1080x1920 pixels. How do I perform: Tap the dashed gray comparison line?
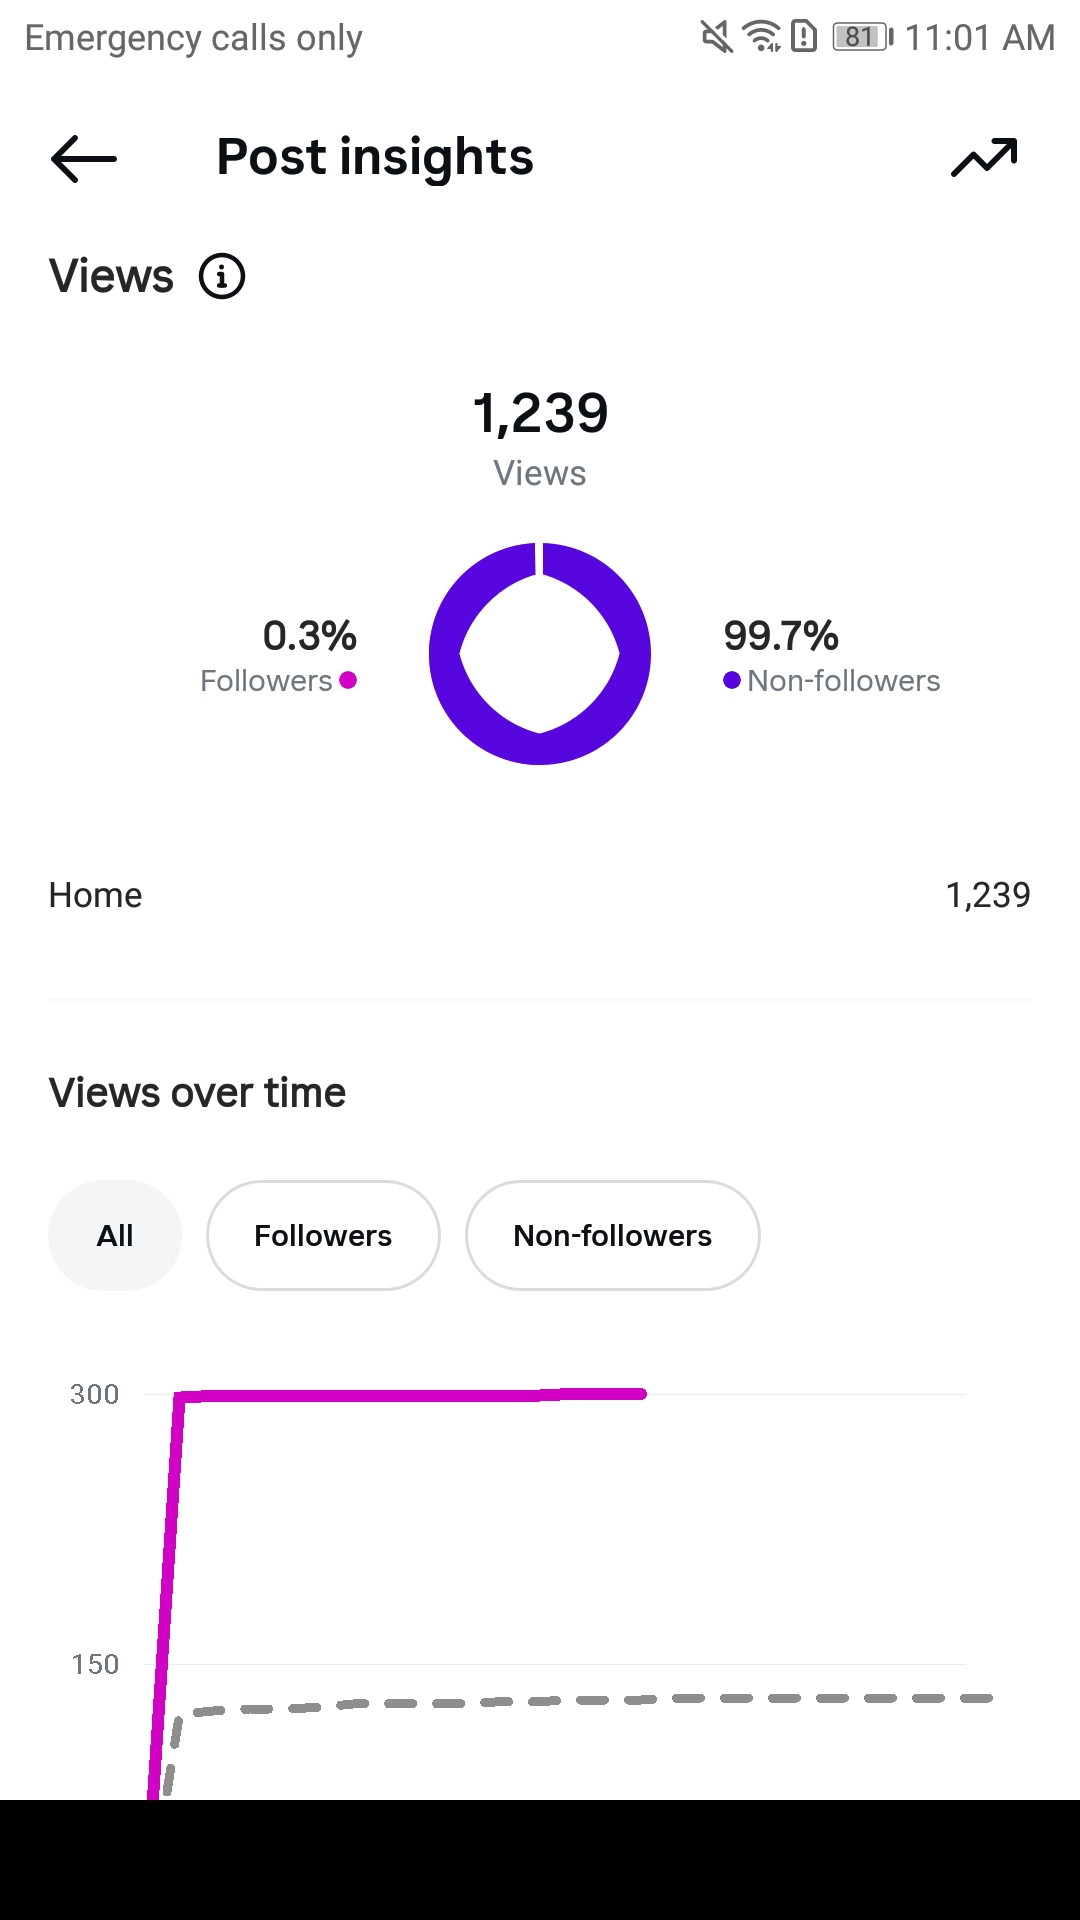coord(600,1700)
